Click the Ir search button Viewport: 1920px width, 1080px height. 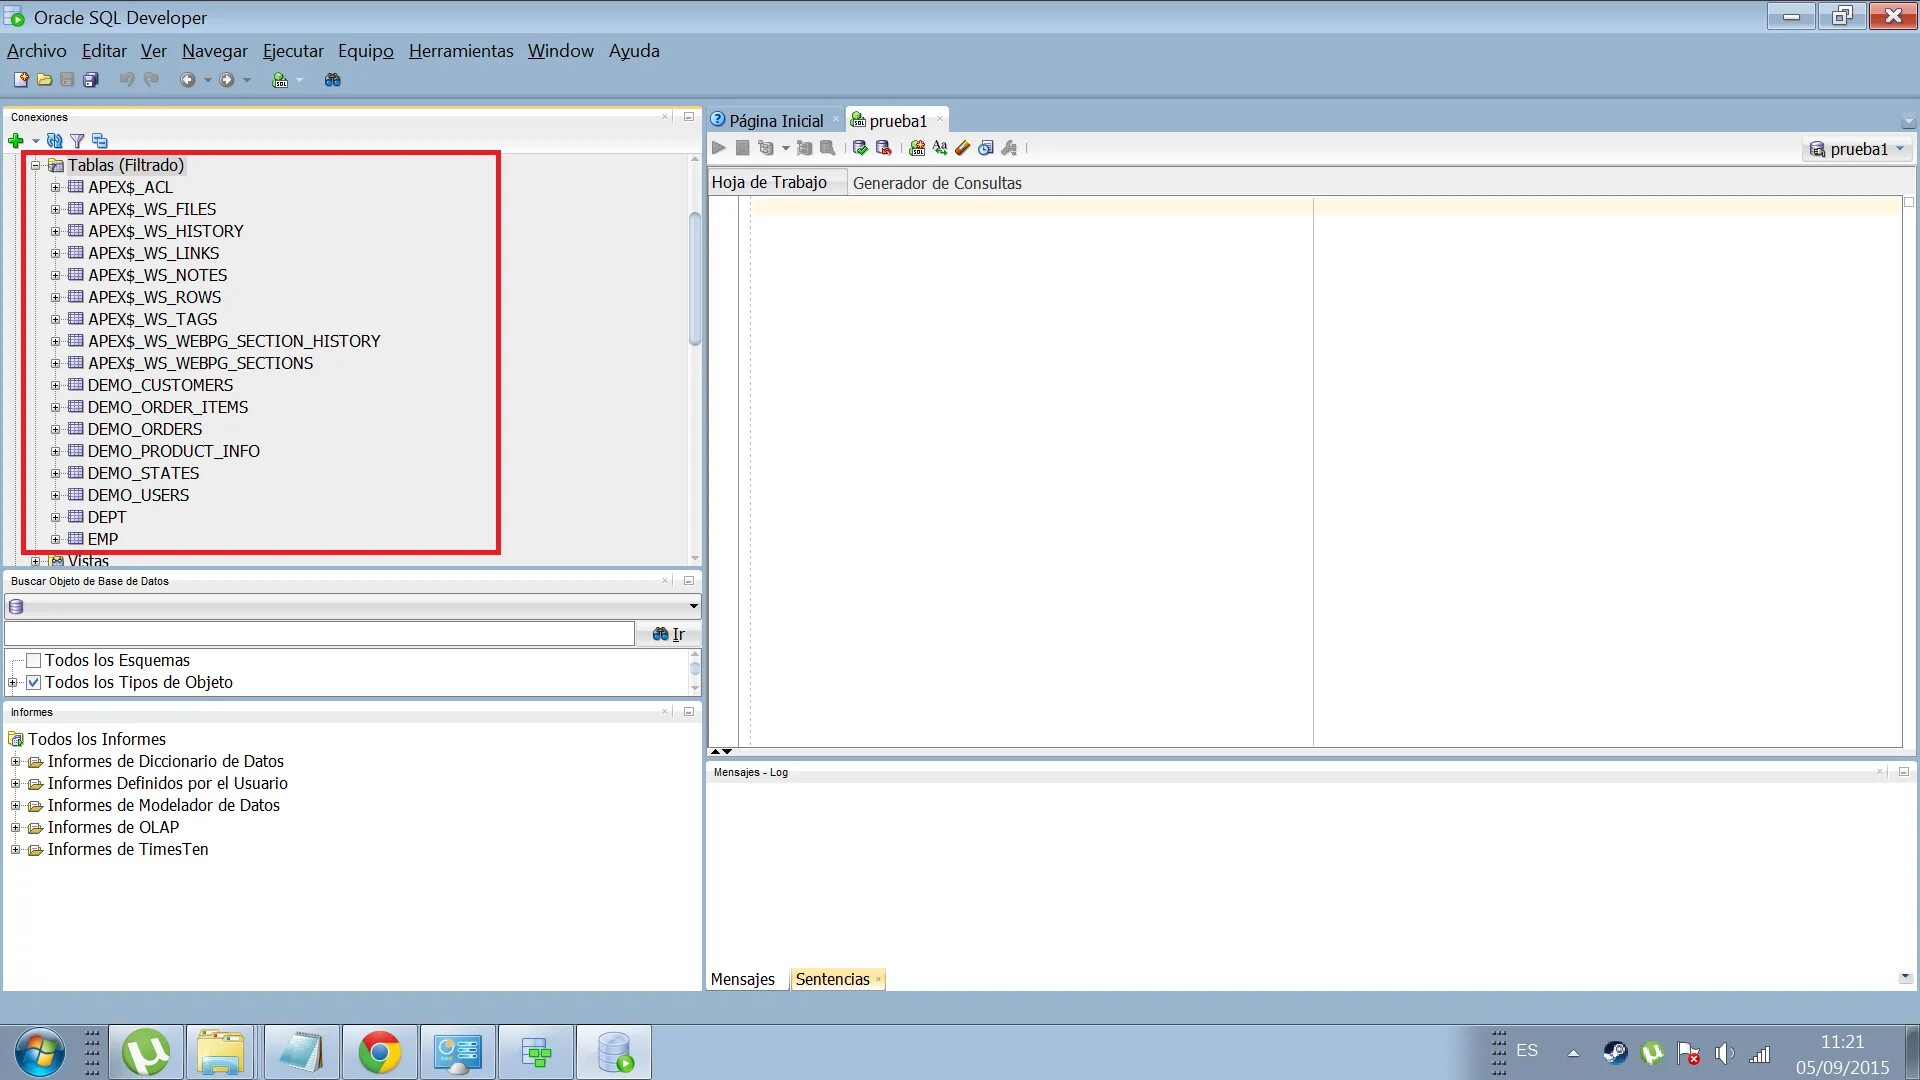pos(668,634)
